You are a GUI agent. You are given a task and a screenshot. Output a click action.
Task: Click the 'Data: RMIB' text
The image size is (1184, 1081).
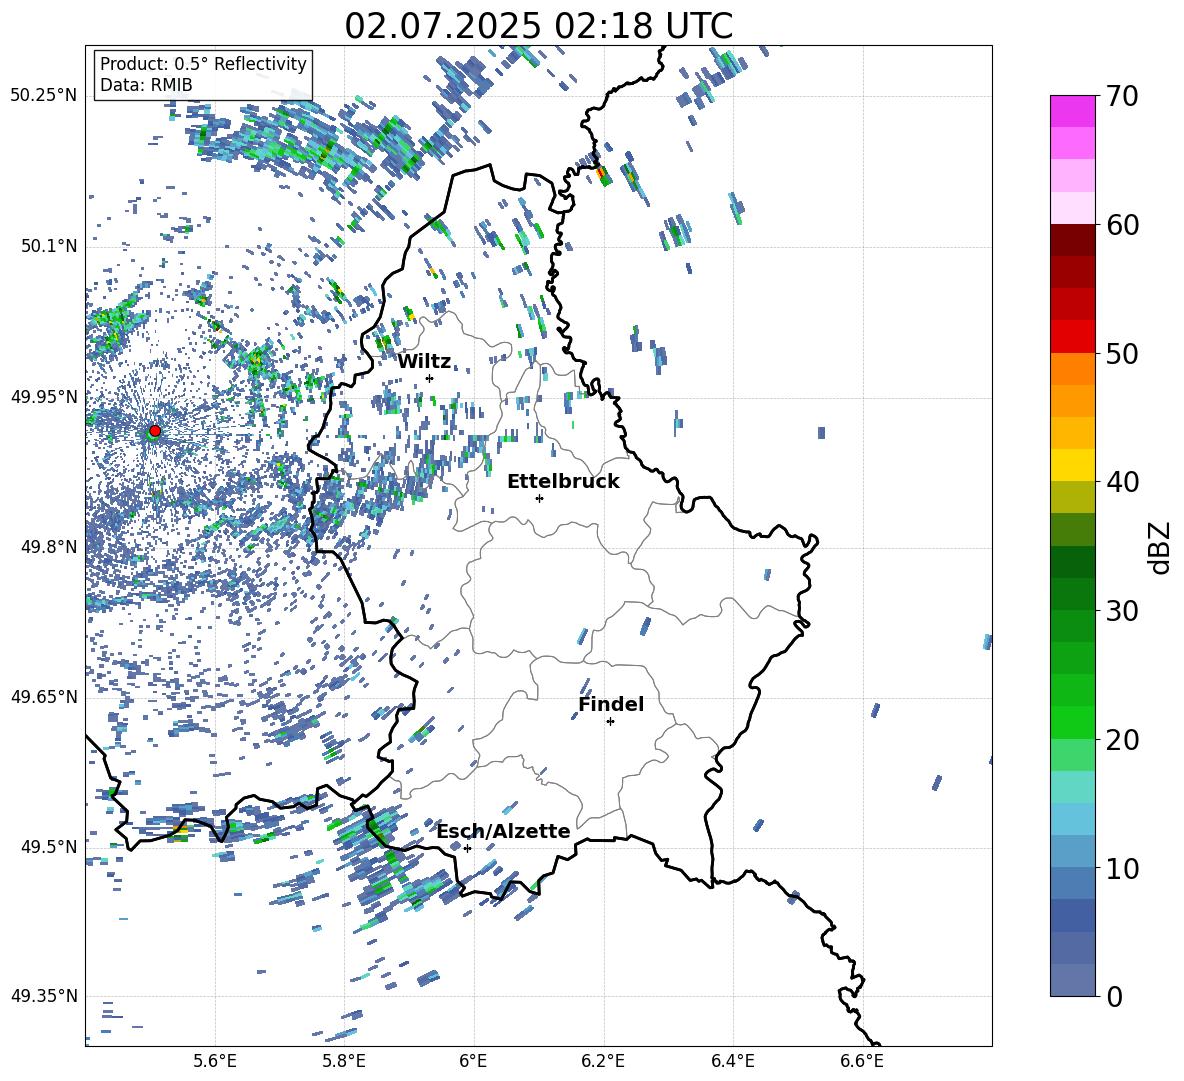(146, 85)
